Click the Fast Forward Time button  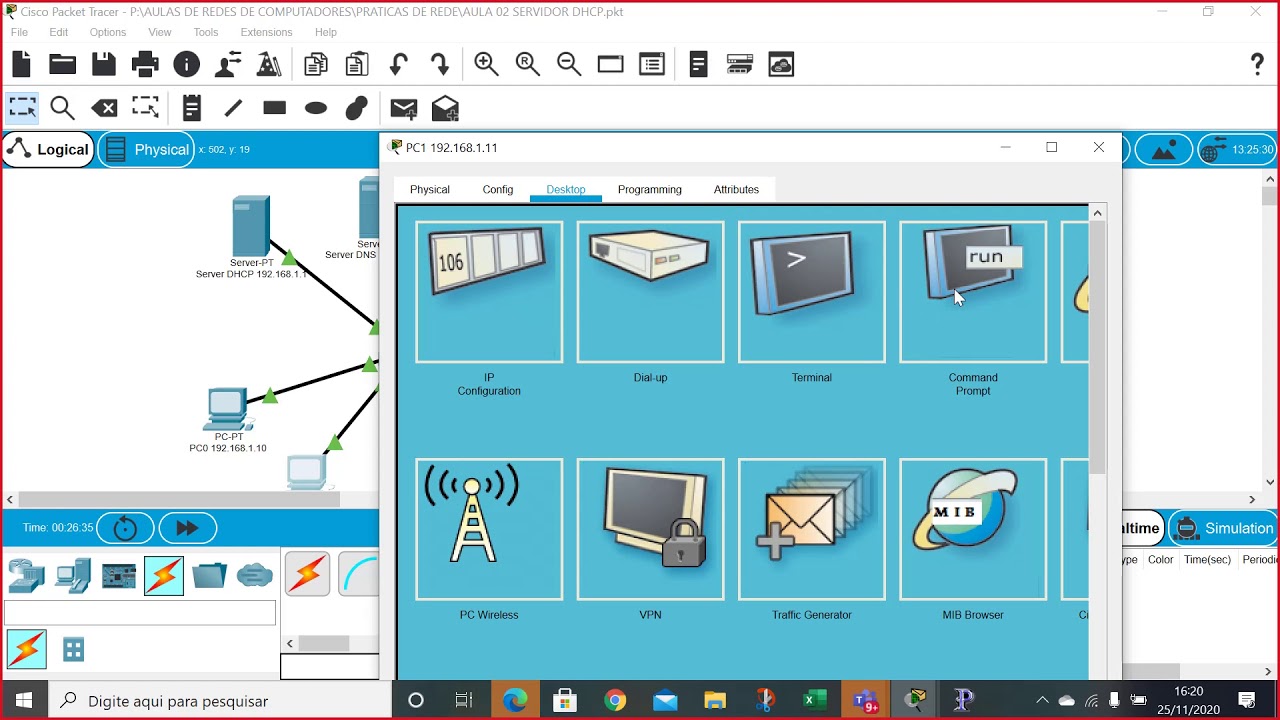pos(187,528)
